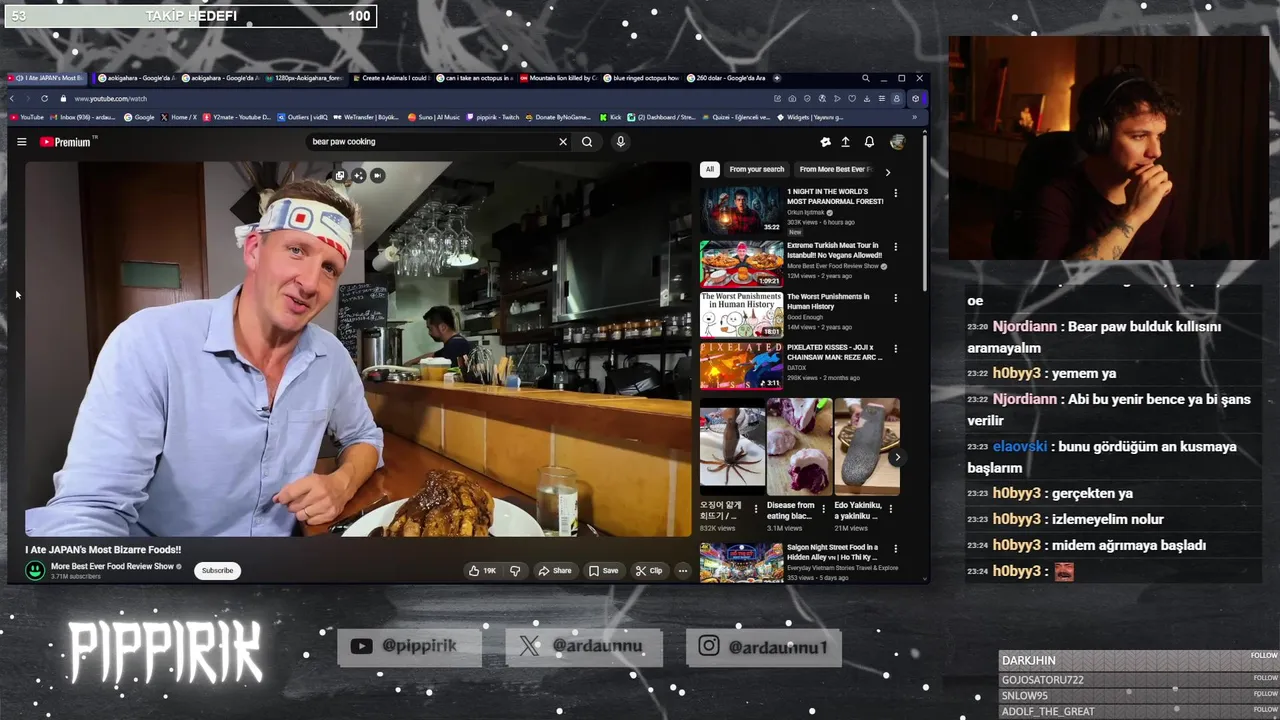1280x720 pixels.
Task: Search tabs with browser magnifier icon
Action: pos(866,78)
